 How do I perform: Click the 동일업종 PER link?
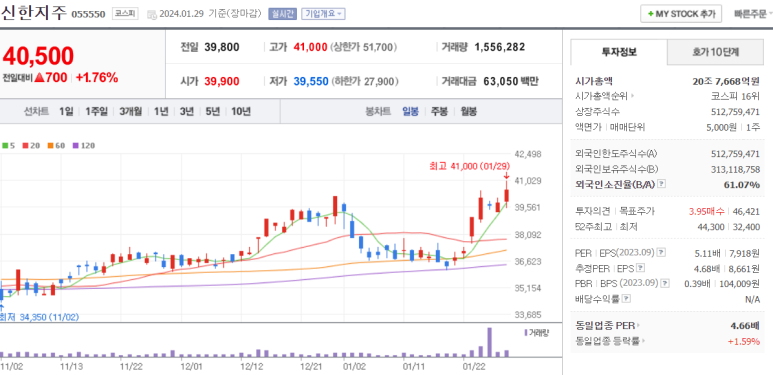[605, 325]
